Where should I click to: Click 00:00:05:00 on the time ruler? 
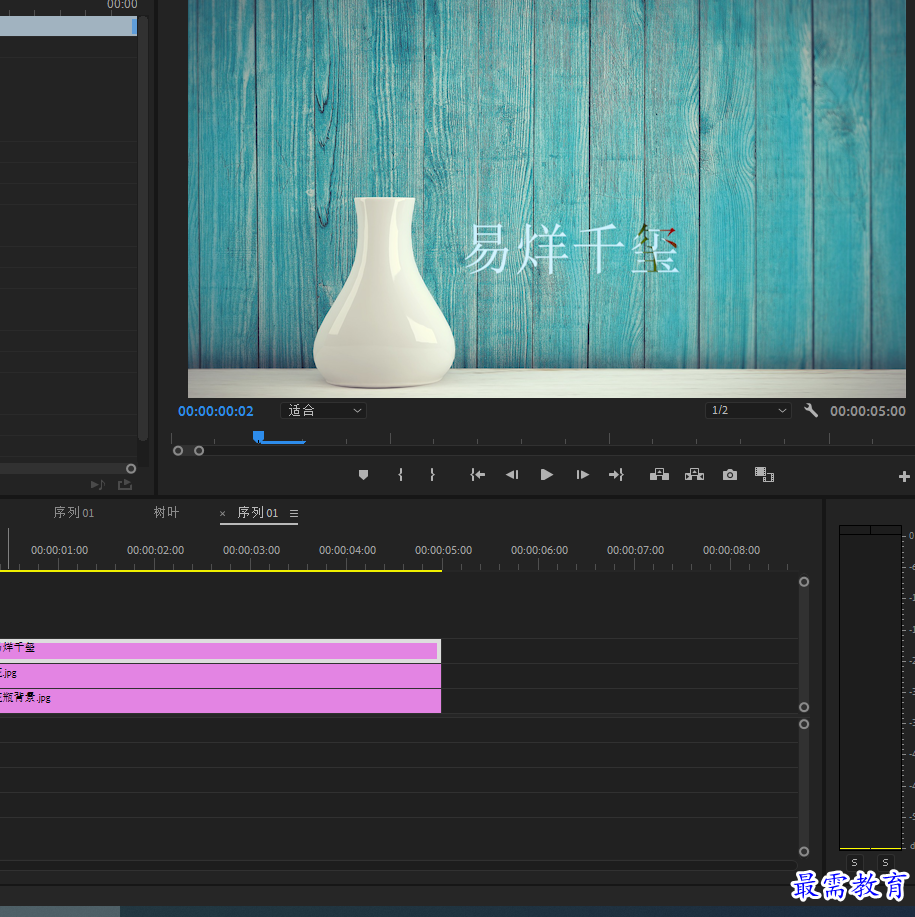click(443, 550)
